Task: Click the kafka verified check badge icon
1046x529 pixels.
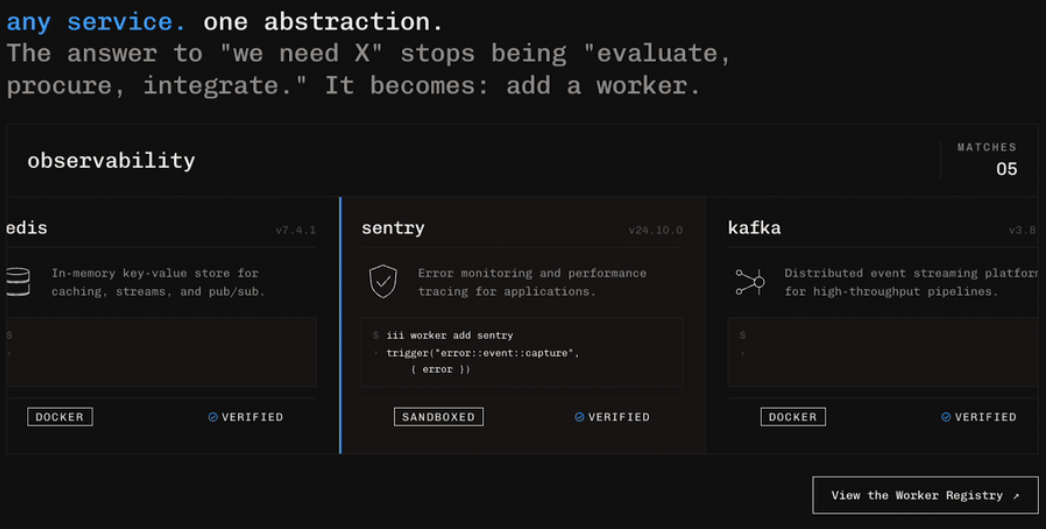Action: pos(945,417)
